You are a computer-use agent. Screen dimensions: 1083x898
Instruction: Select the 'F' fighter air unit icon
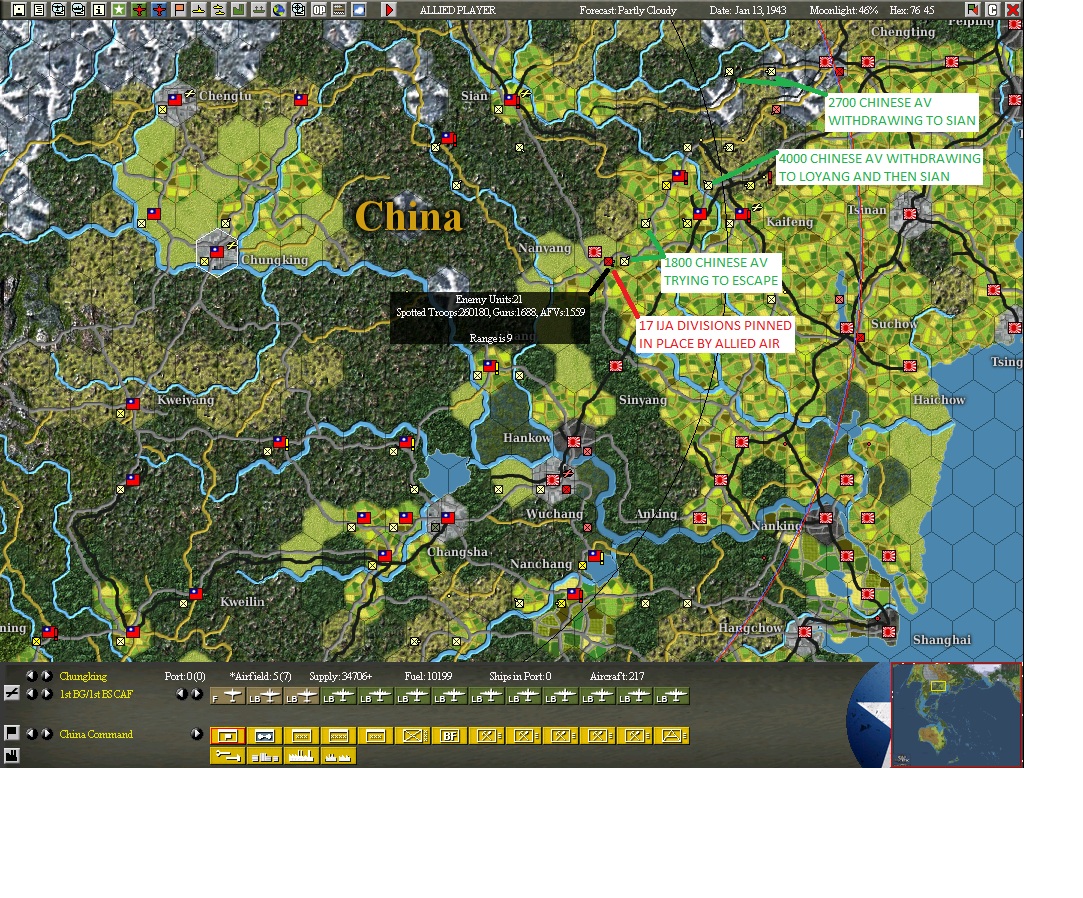click(227, 696)
